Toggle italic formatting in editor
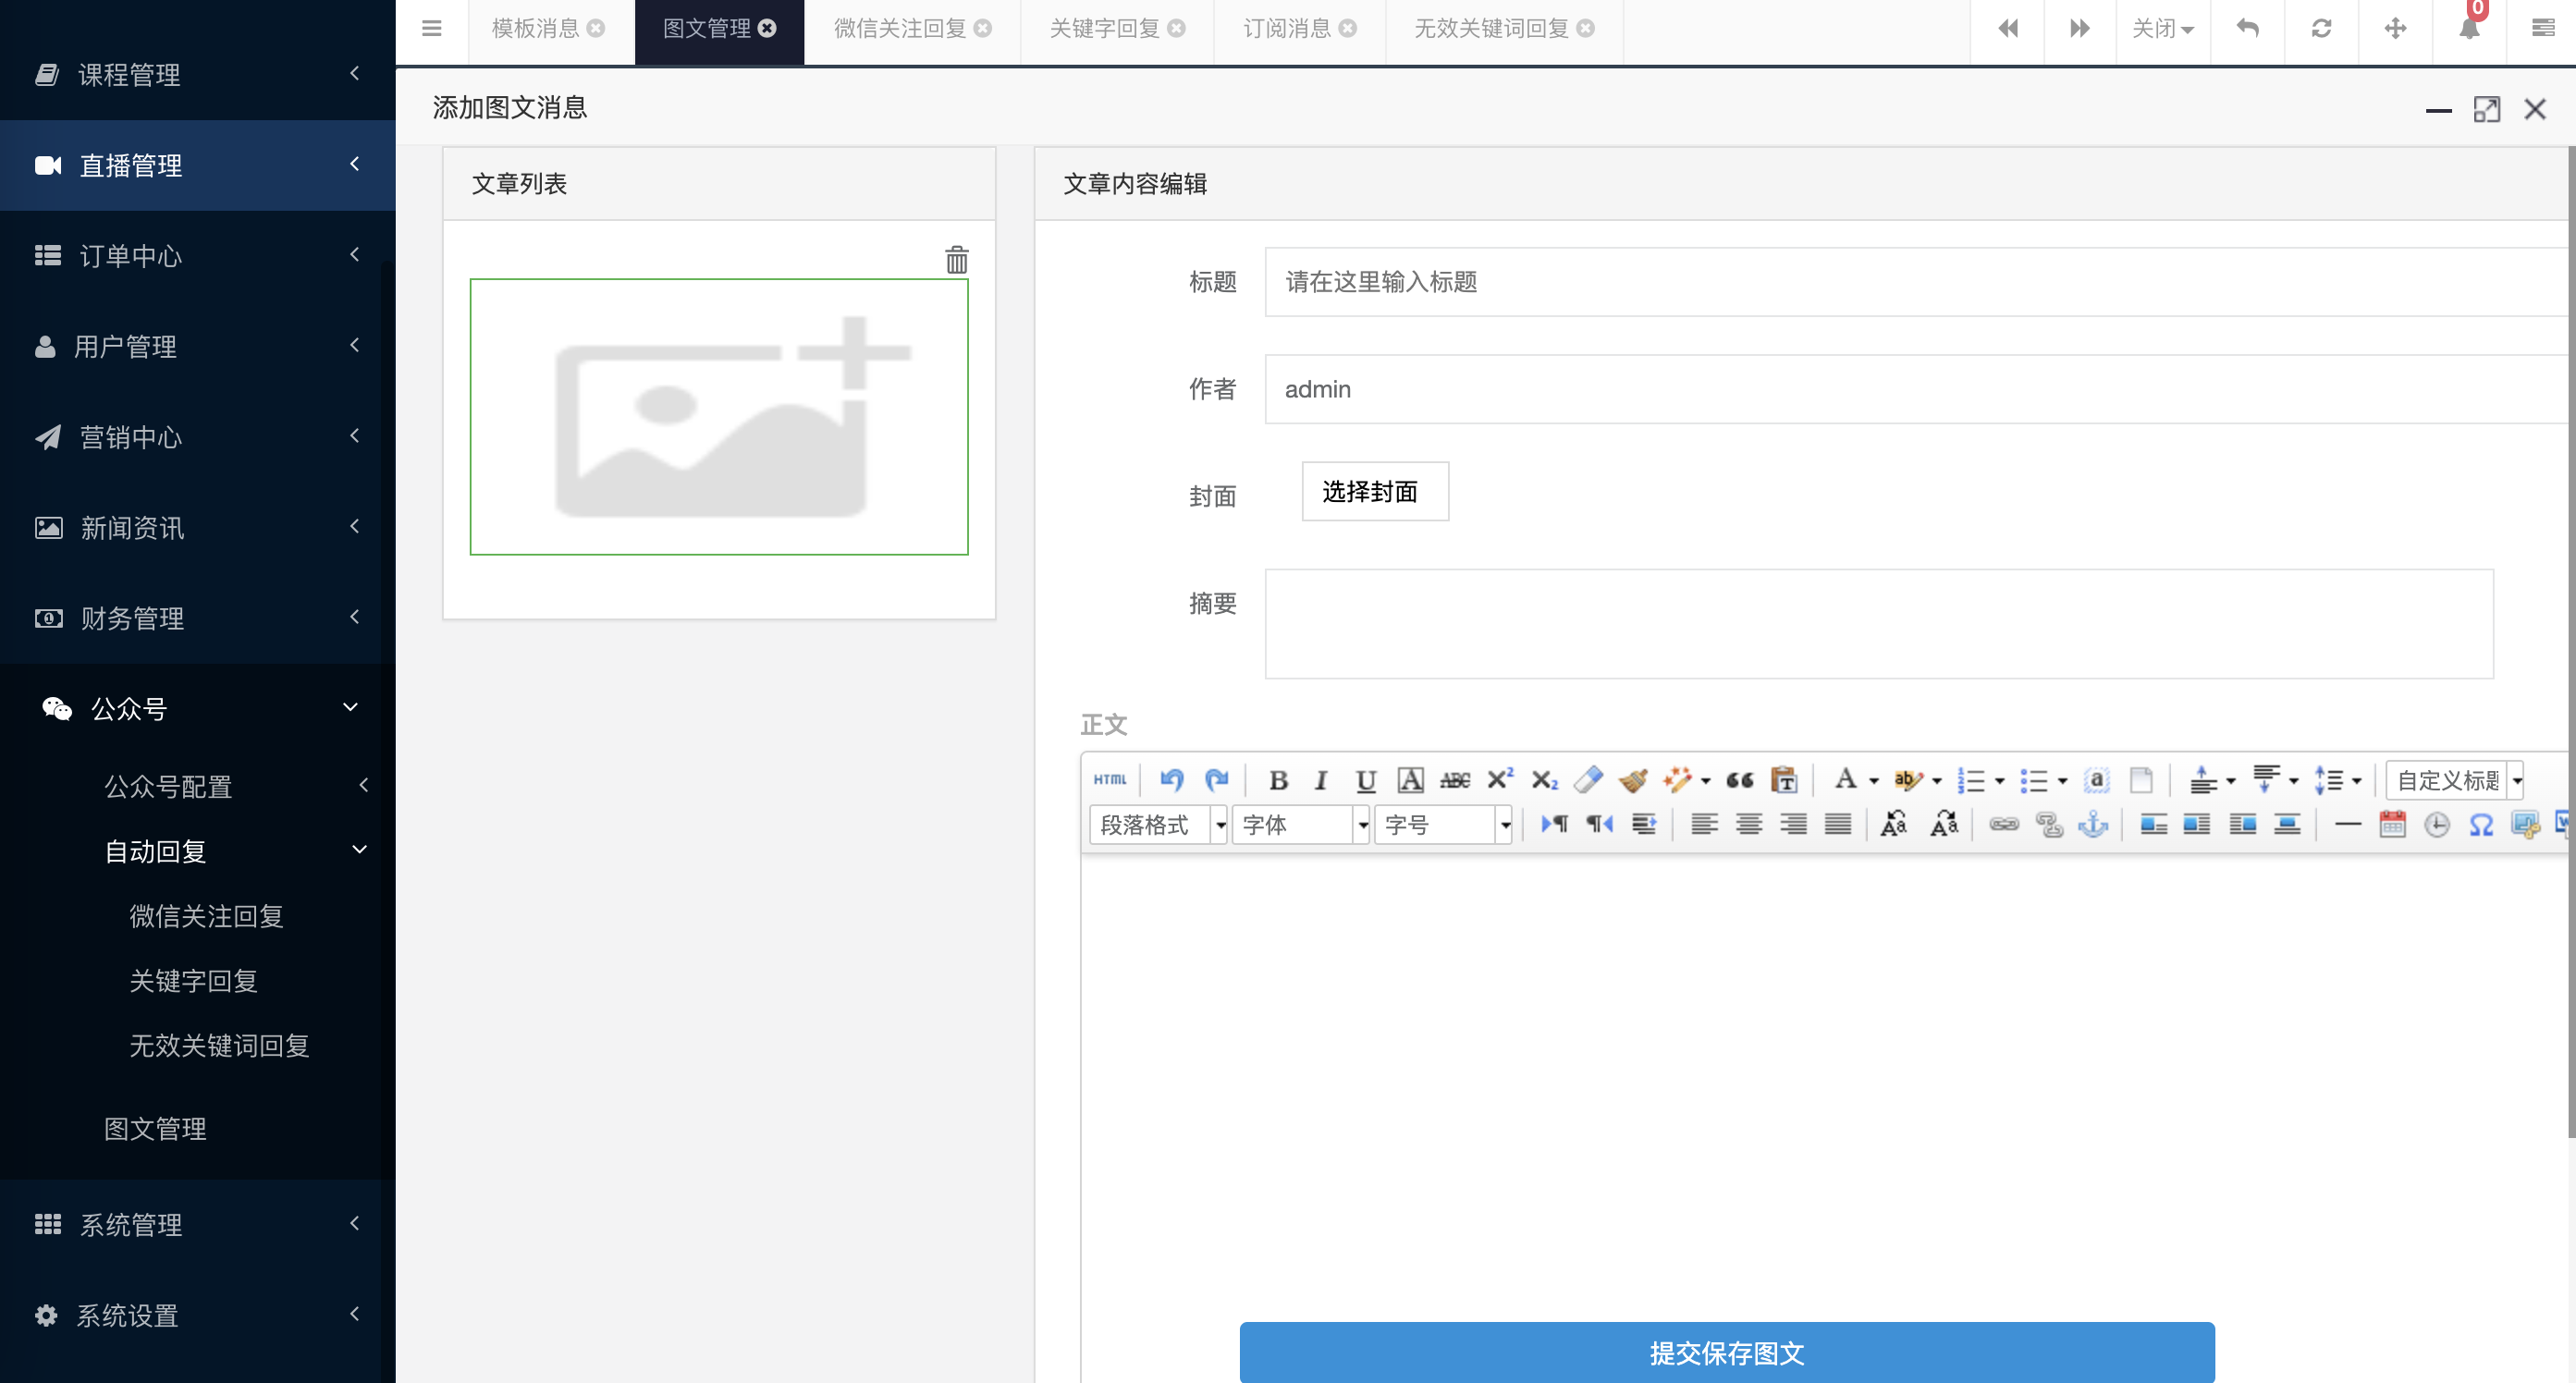The height and width of the screenshot is (1383, 2576). tap(1321, 780)
